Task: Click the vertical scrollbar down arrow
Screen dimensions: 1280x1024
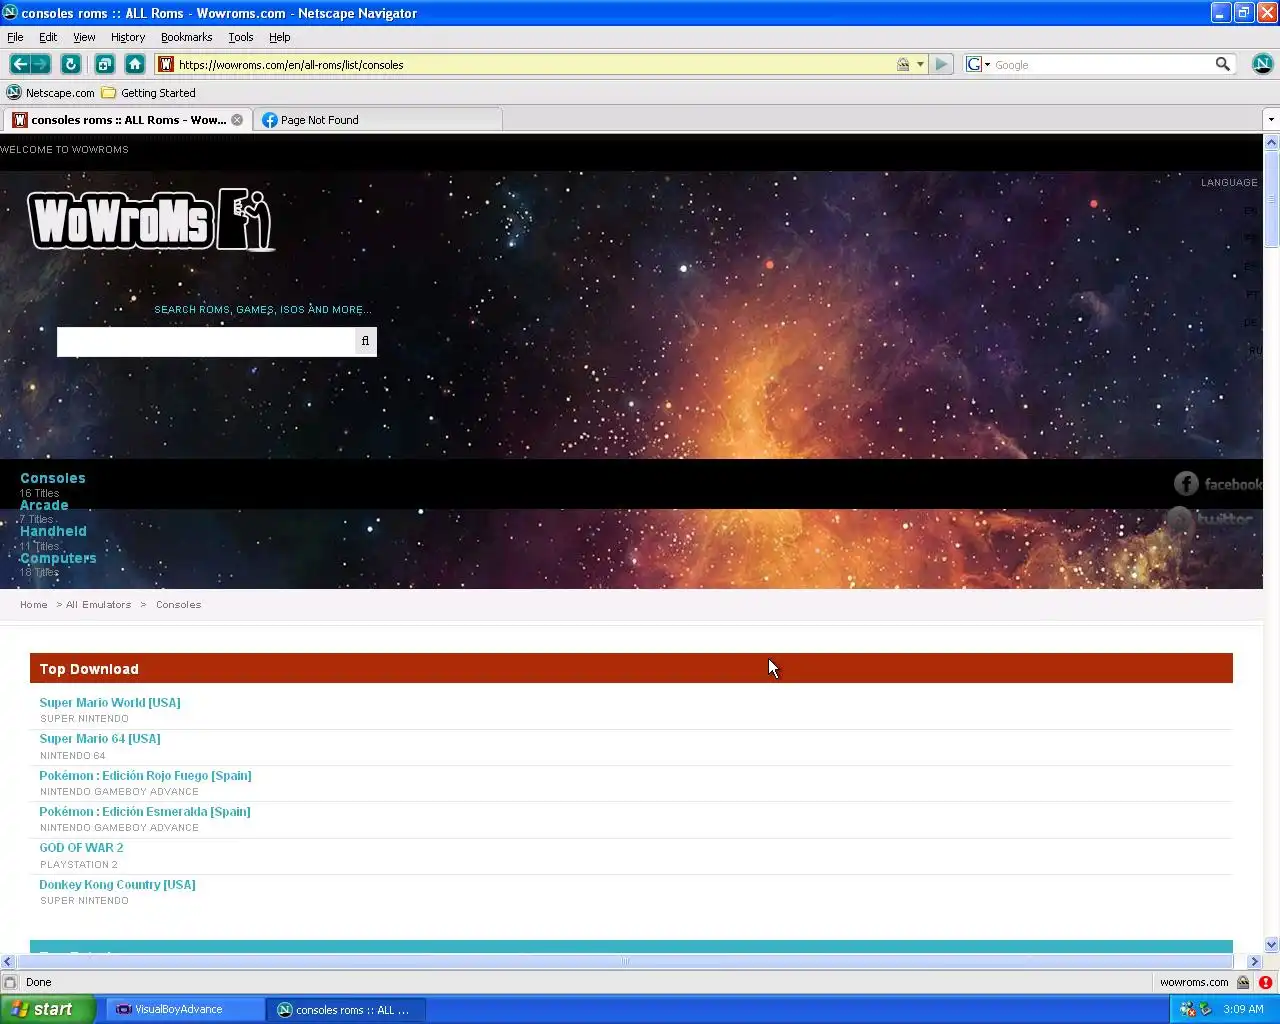Action: (1271, 944)
